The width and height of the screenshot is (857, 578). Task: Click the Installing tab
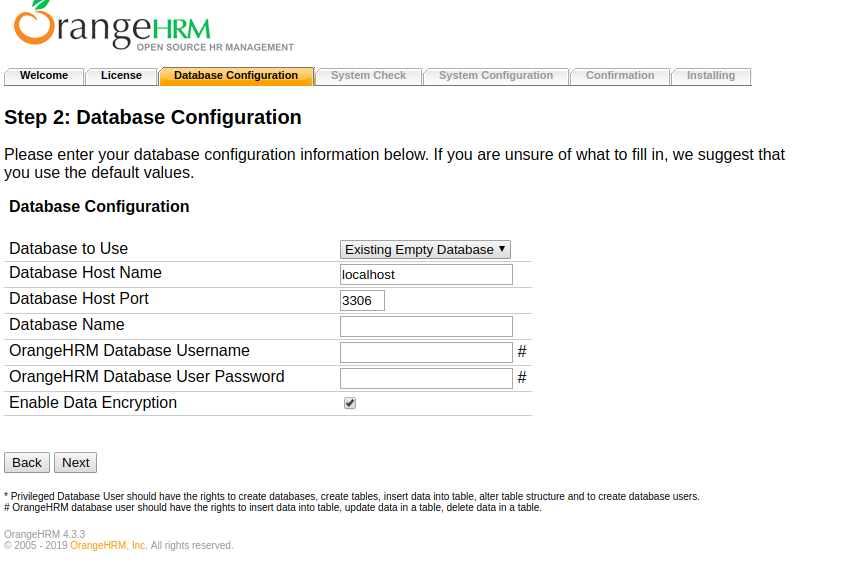click(x=711, y=76)
